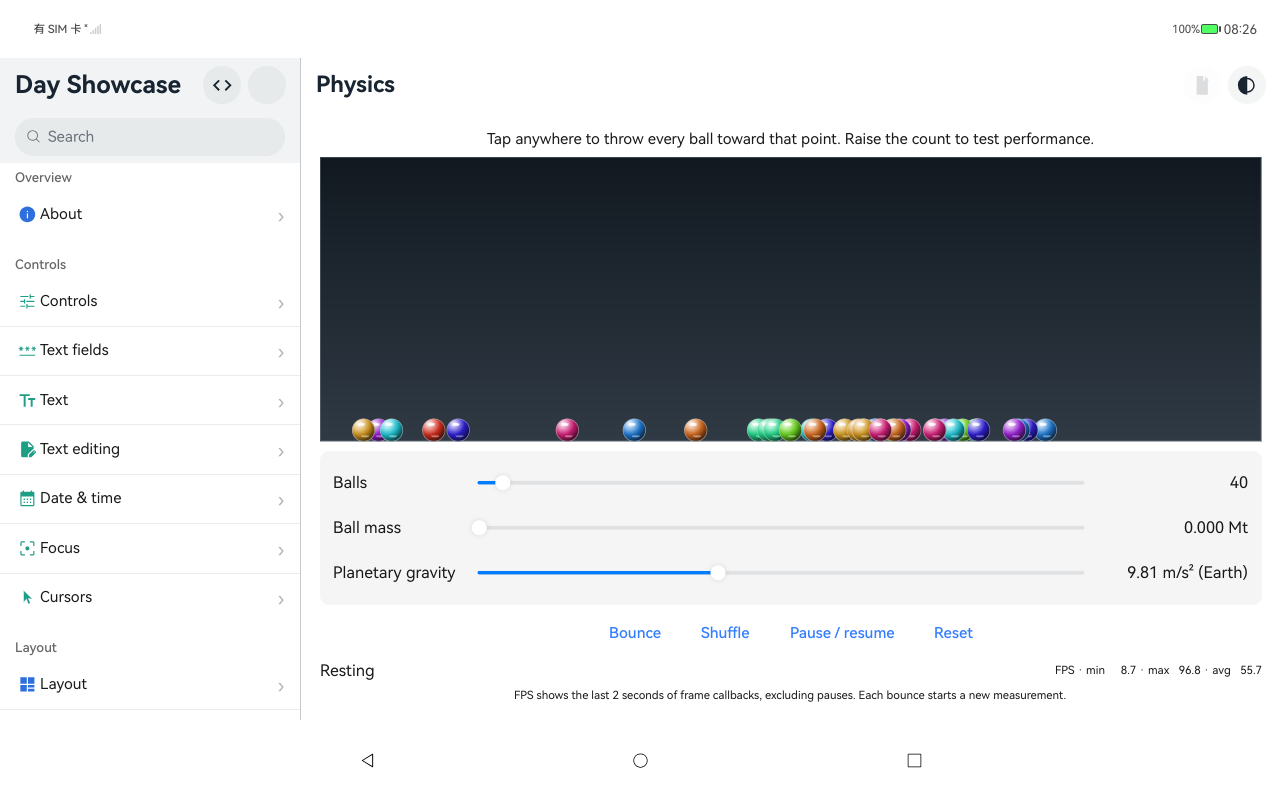Click the focus frame icon beside Focus
This screenshot has width=1280, height=800.
pyautogui.click(x=27, y=548)
